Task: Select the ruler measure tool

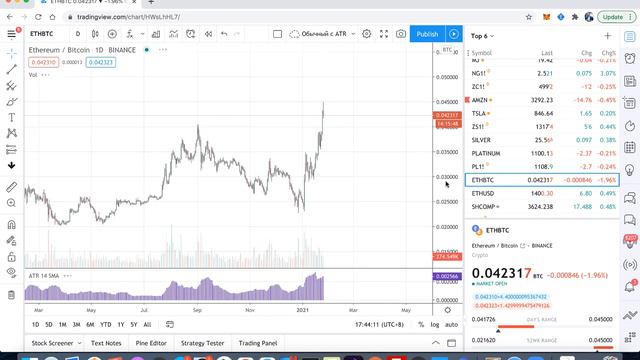Action: coord(11,187)
